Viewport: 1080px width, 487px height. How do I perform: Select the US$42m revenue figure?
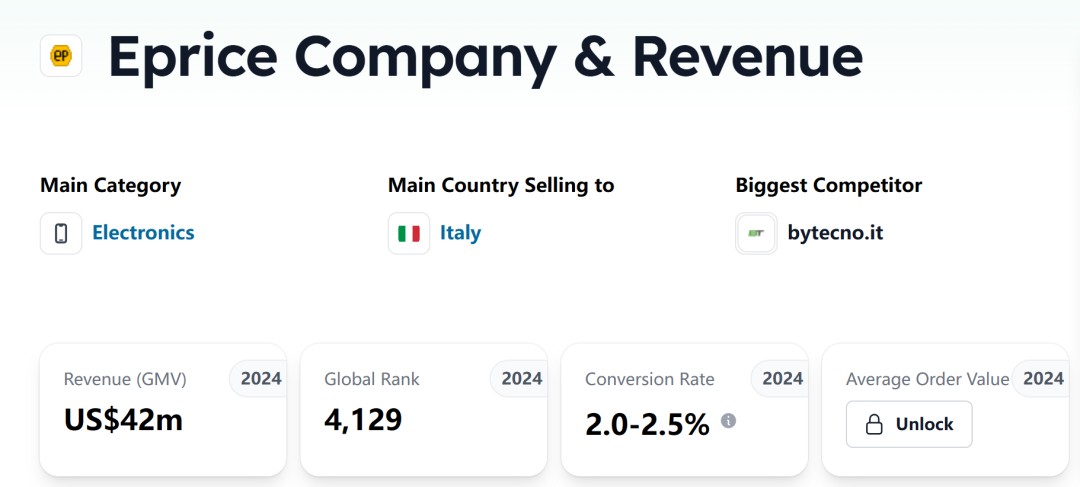123,420
